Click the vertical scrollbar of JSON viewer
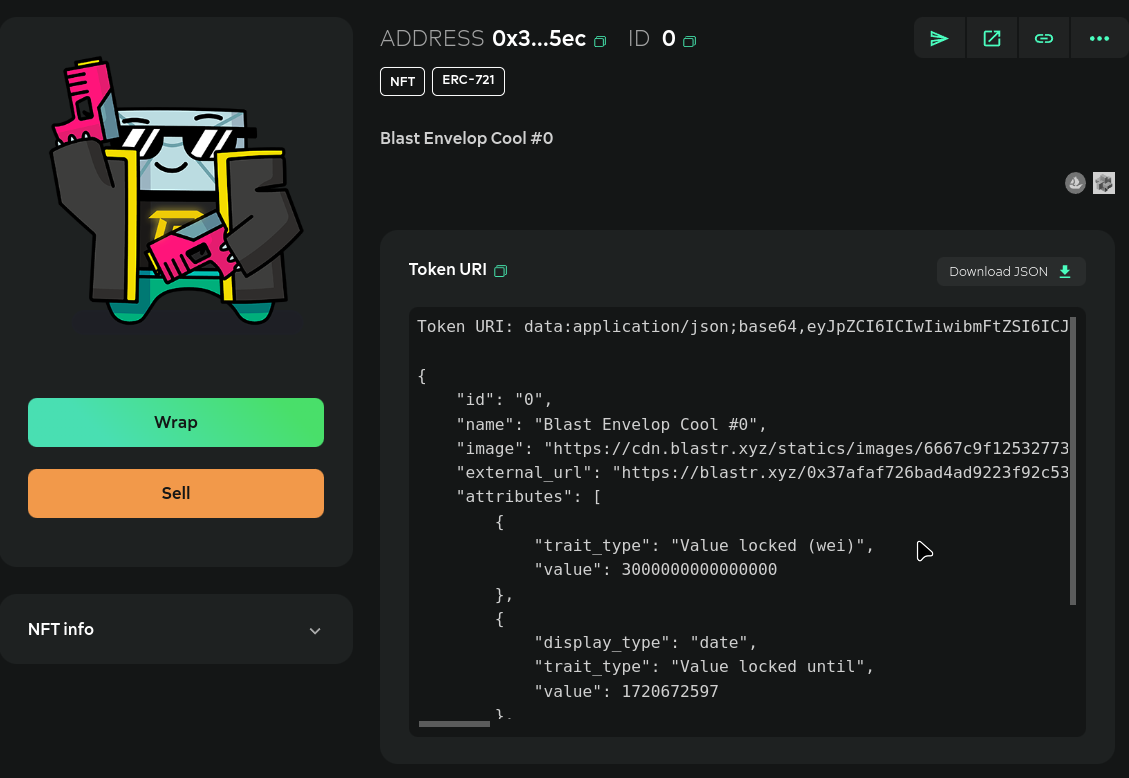Screen dimensions: 1129x778 click(1073, 461)
